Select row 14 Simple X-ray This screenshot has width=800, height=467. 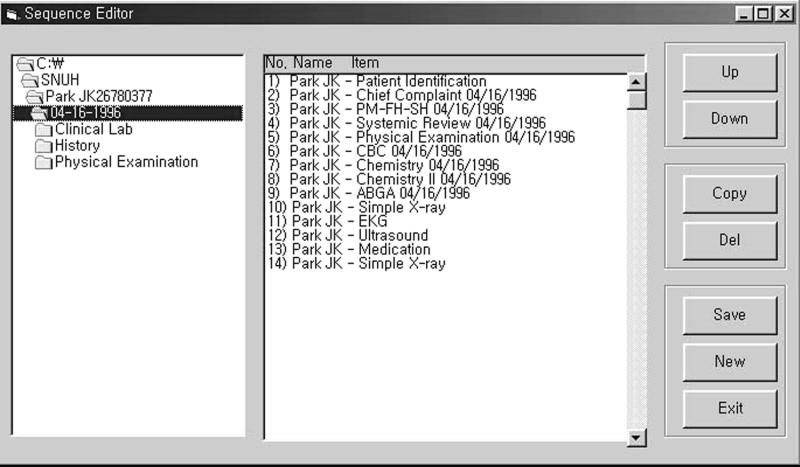357,264
